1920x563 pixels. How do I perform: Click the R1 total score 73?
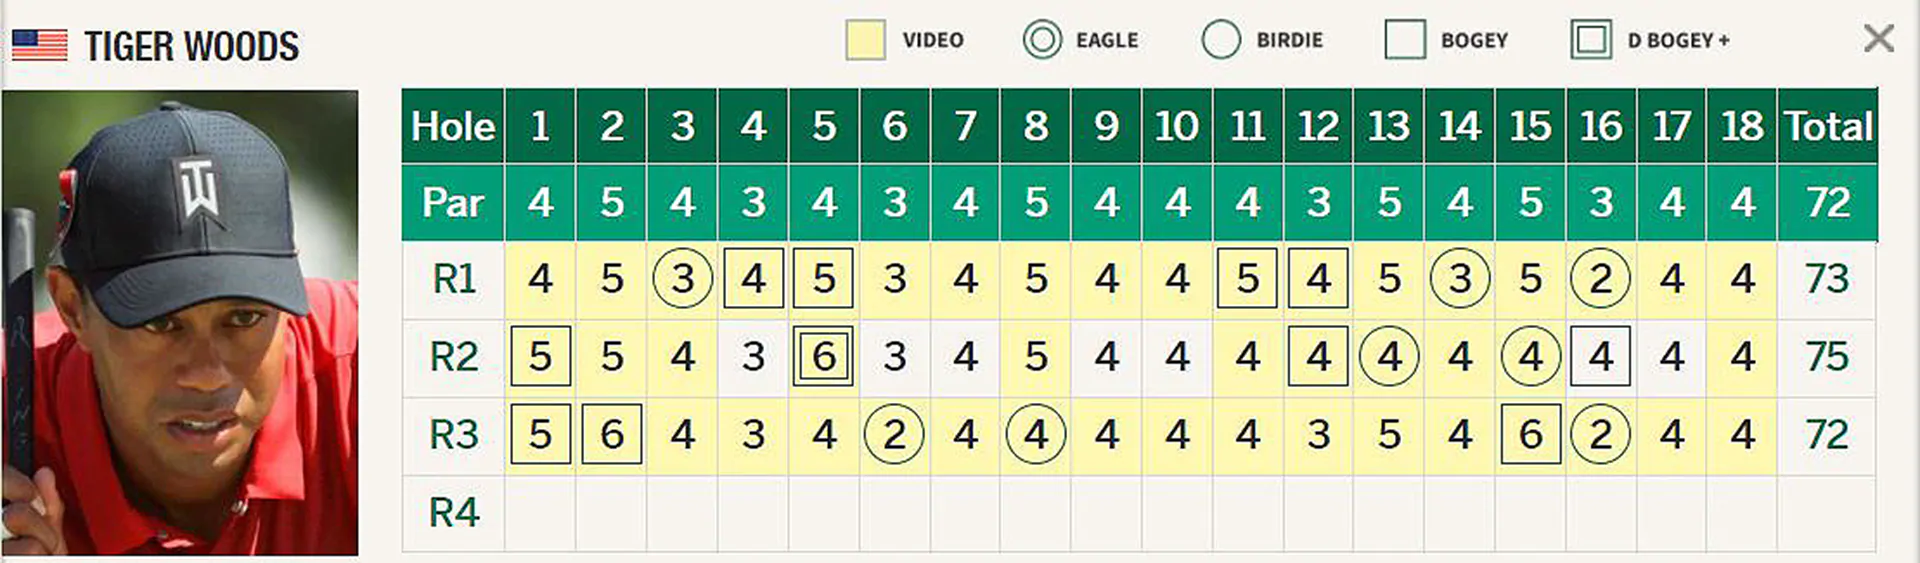click(x=1827, y=279)
